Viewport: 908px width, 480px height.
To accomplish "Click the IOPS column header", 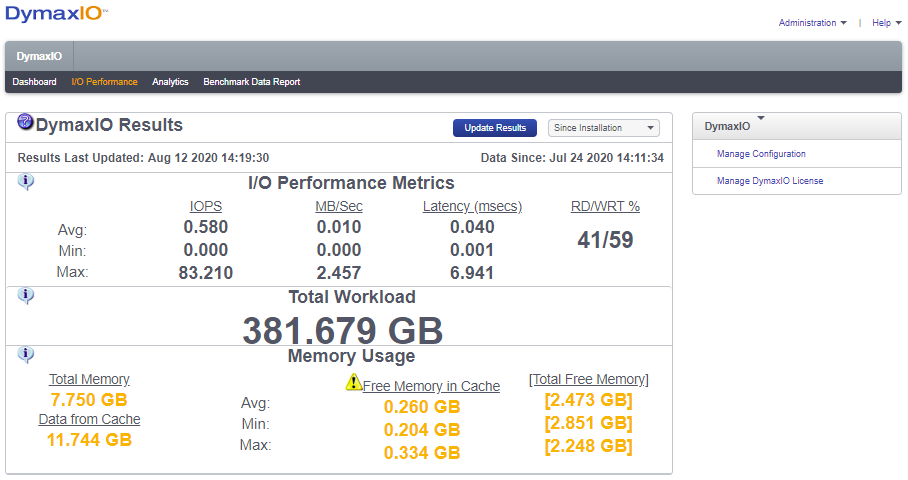I will point(206,207).
